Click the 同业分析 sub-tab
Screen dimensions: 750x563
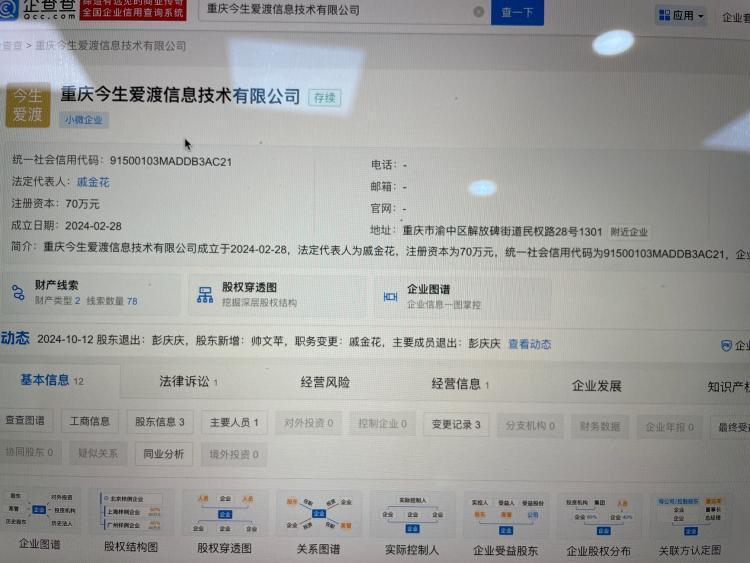pyautogui.click(x=164, y=454)
